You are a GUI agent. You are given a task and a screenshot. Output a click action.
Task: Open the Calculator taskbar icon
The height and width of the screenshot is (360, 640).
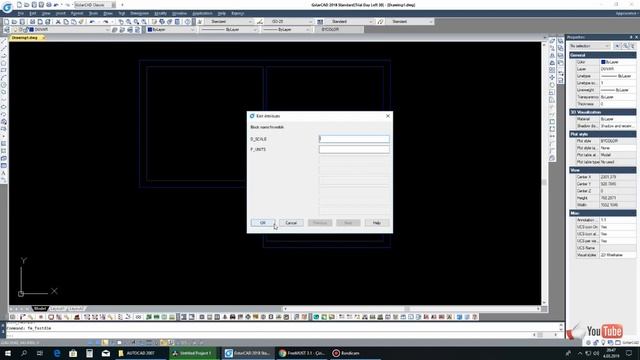89,353
